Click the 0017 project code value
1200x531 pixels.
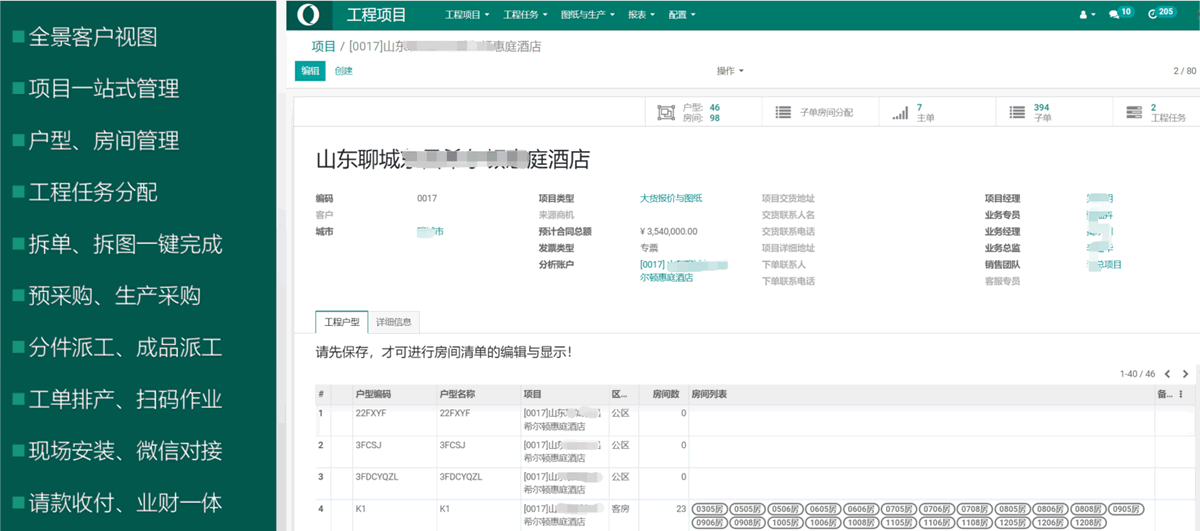[x=427, y=198]
